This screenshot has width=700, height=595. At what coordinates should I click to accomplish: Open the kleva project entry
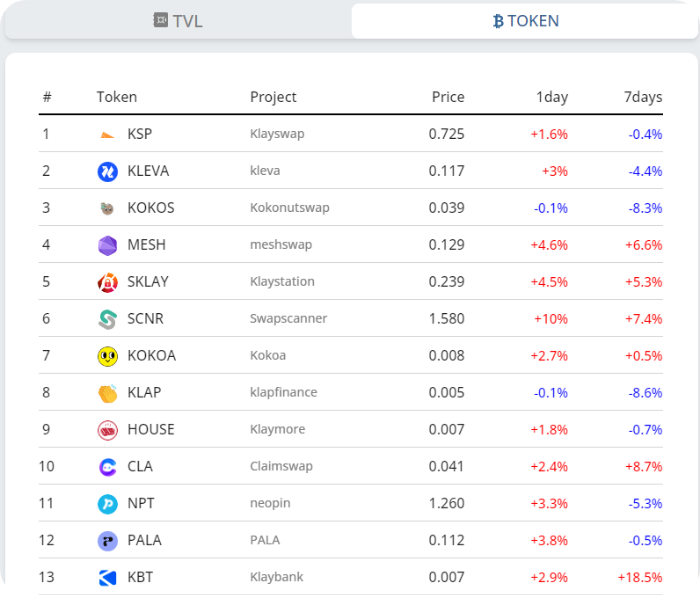[265, 171]
